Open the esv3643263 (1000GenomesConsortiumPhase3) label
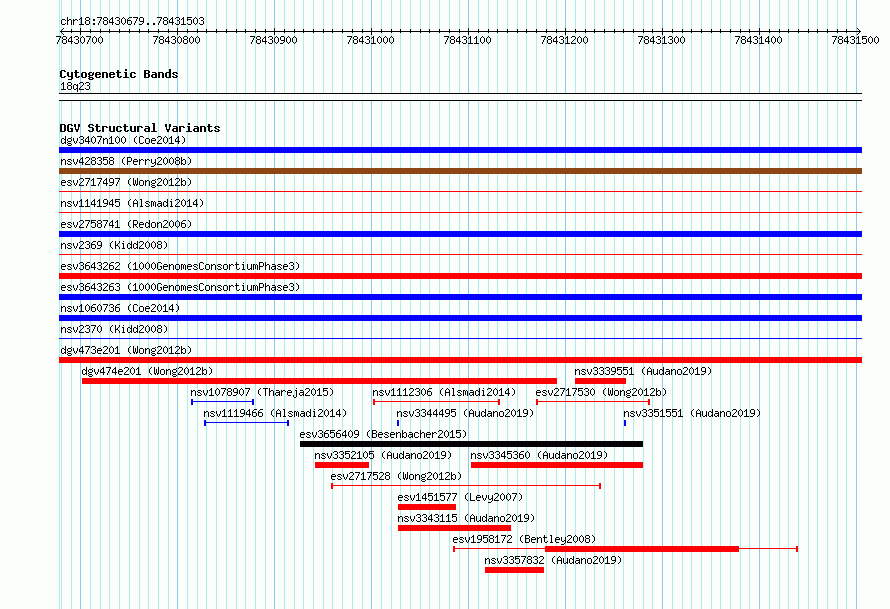This screenshot has height=609, width=890. (x=180, y=287)
